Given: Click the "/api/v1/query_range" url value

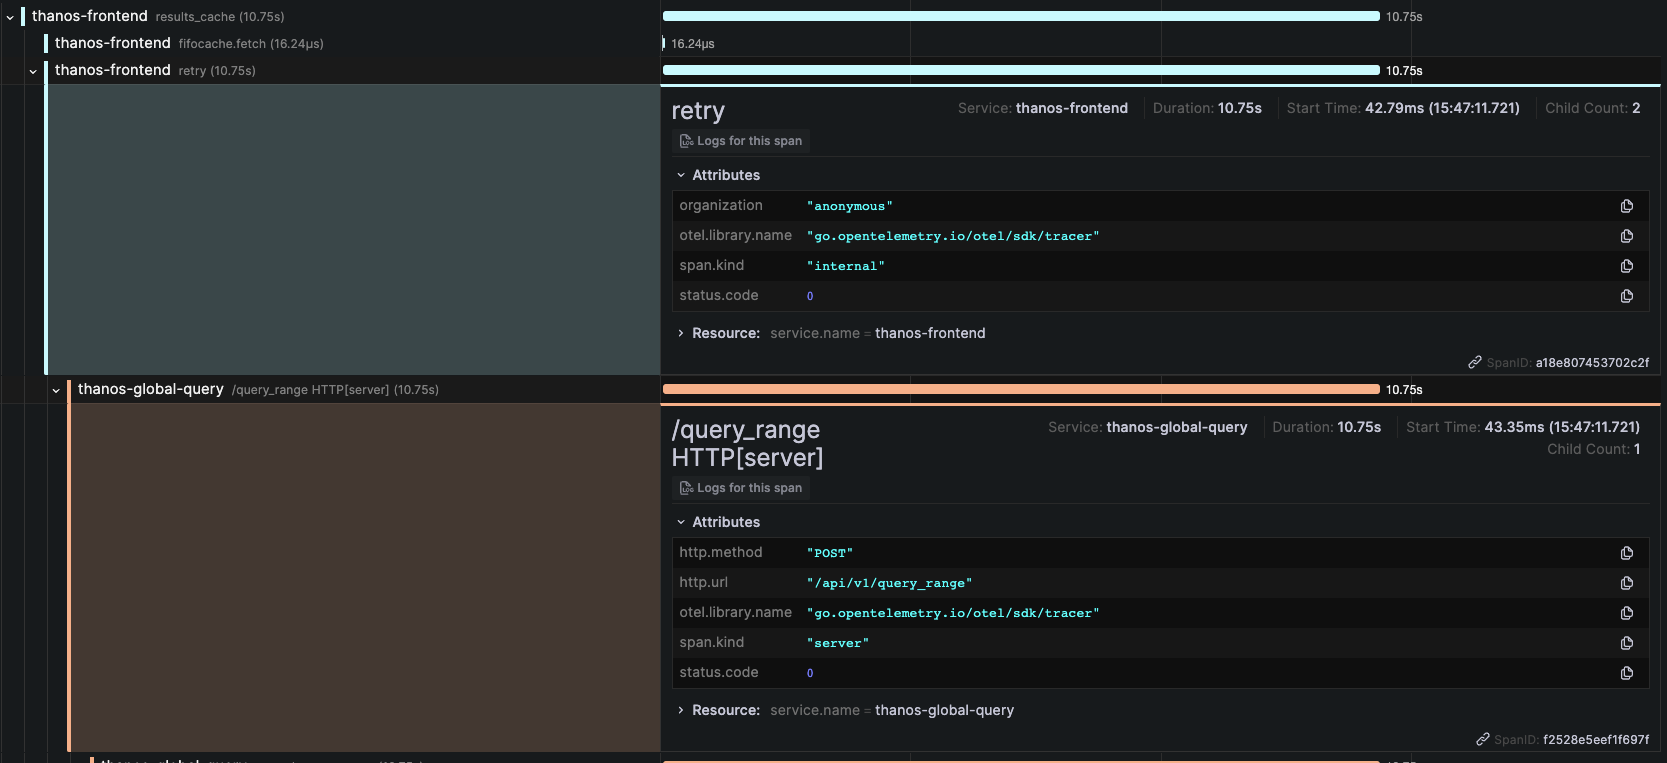Looking at the screenshot, I should click(889, 583).
